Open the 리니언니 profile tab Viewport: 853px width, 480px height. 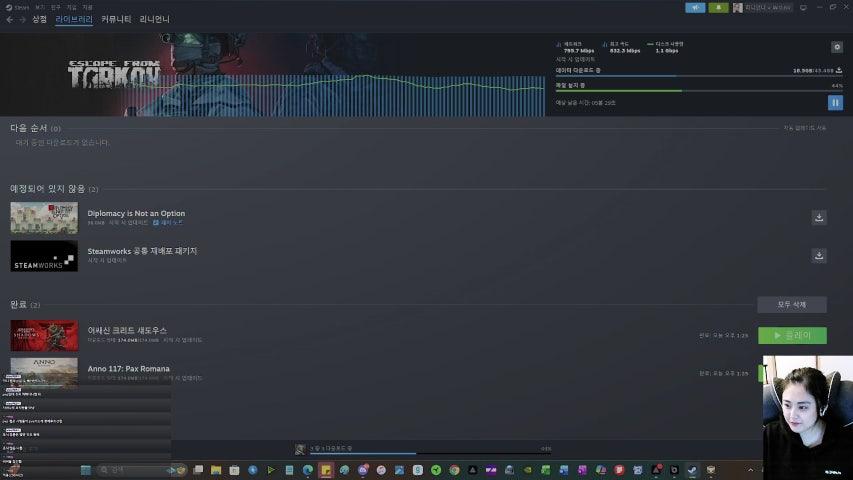tap(154, 19)
